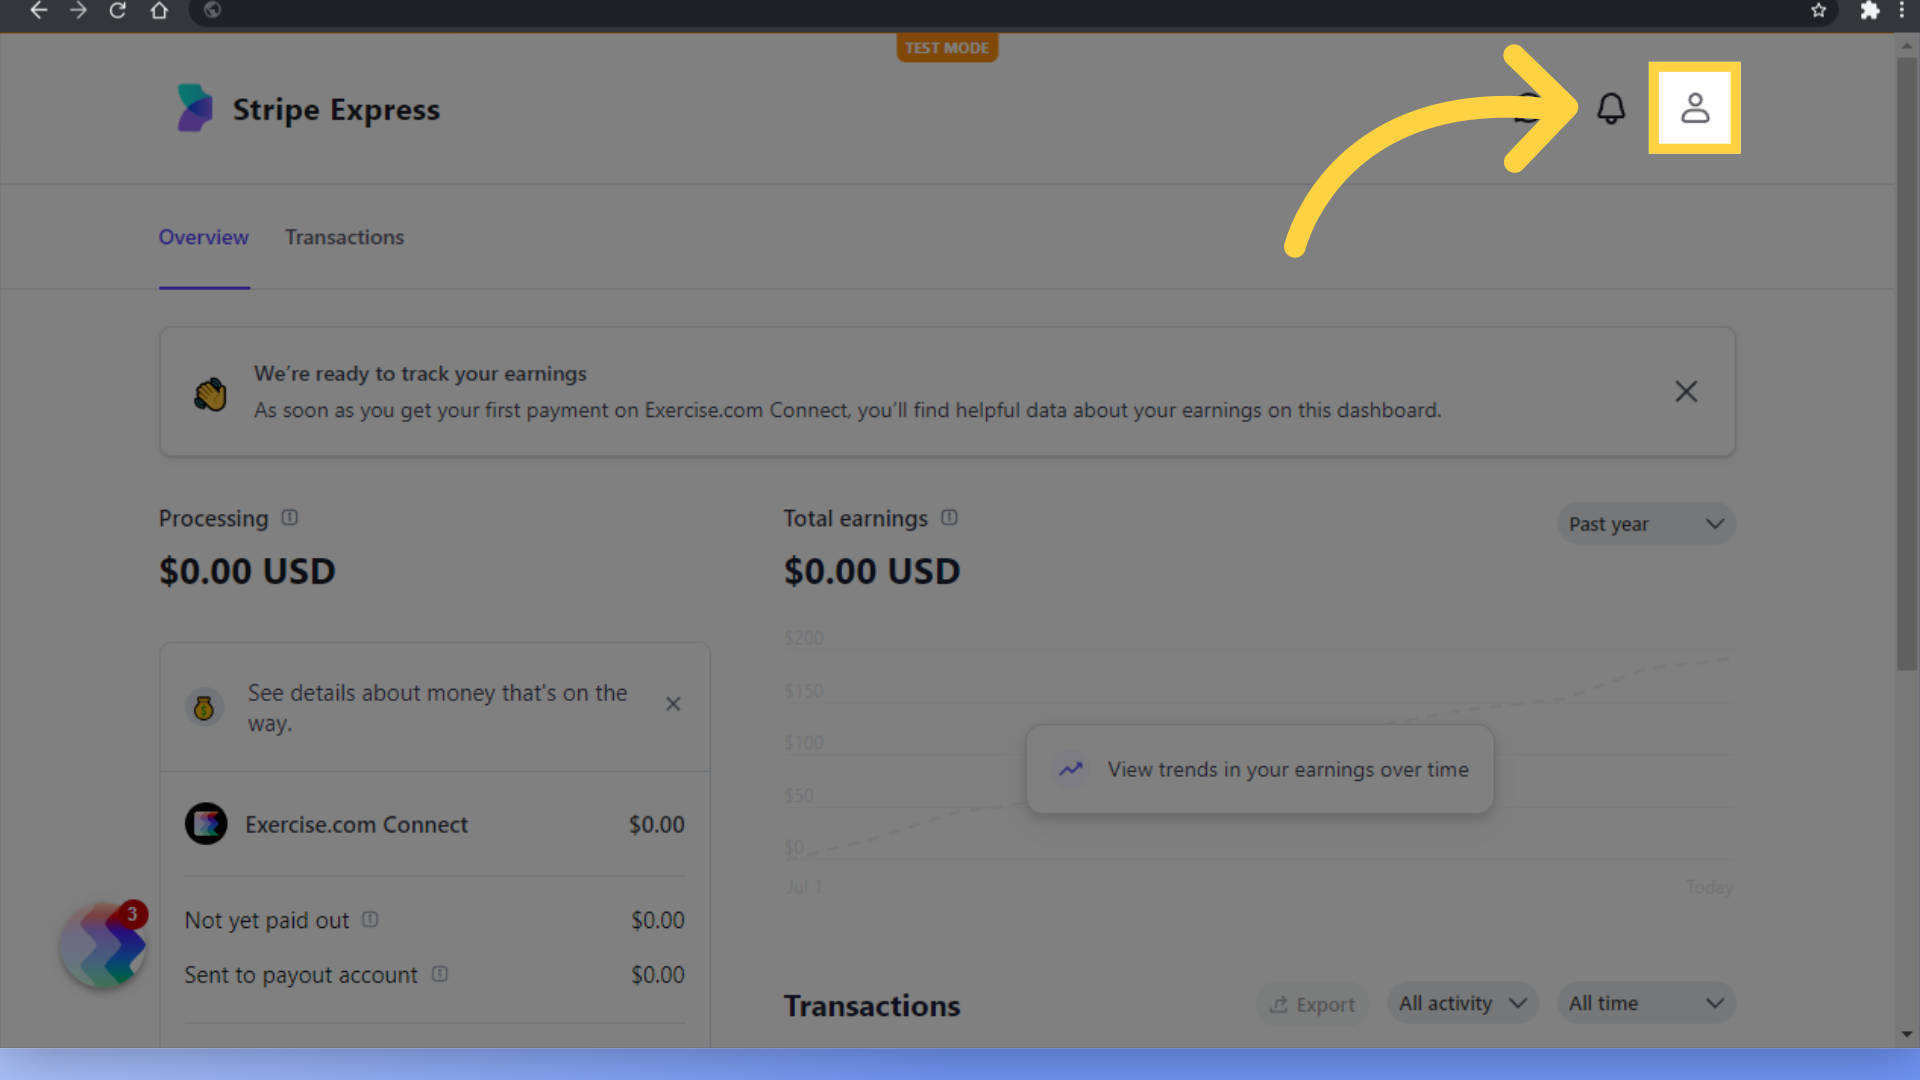This screenshot has height=1080, width=1920.
Task: Toggle the TEST MODE indicator banner
Action: coord(945,47)
